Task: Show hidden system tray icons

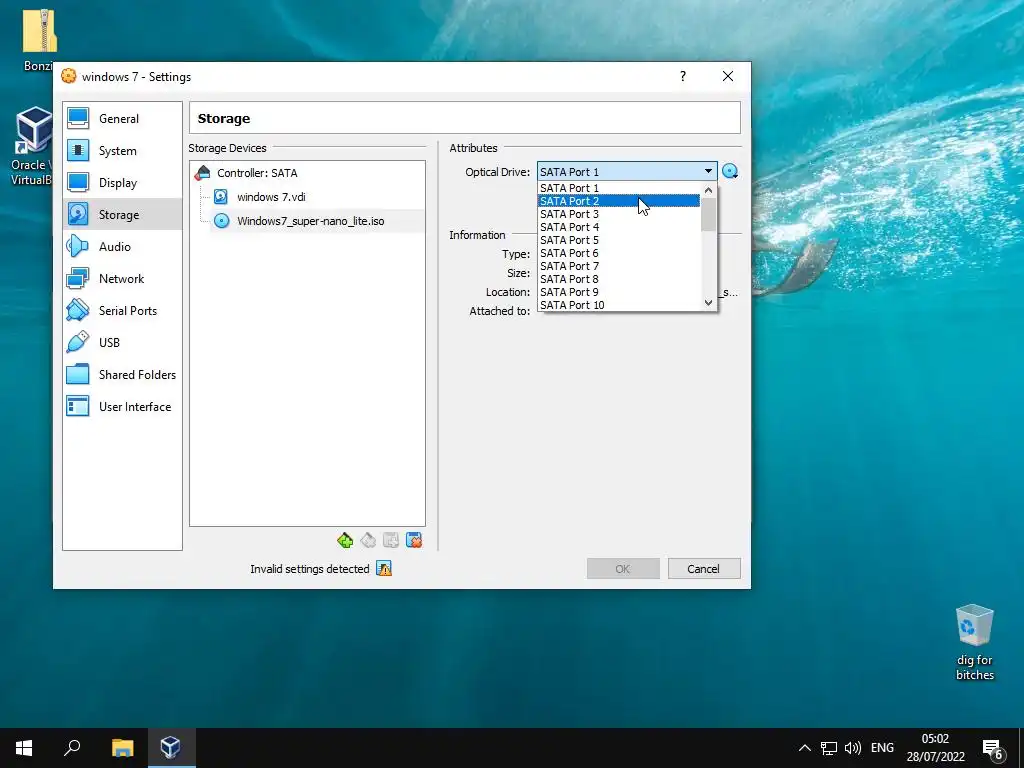Action: [805, 748]
